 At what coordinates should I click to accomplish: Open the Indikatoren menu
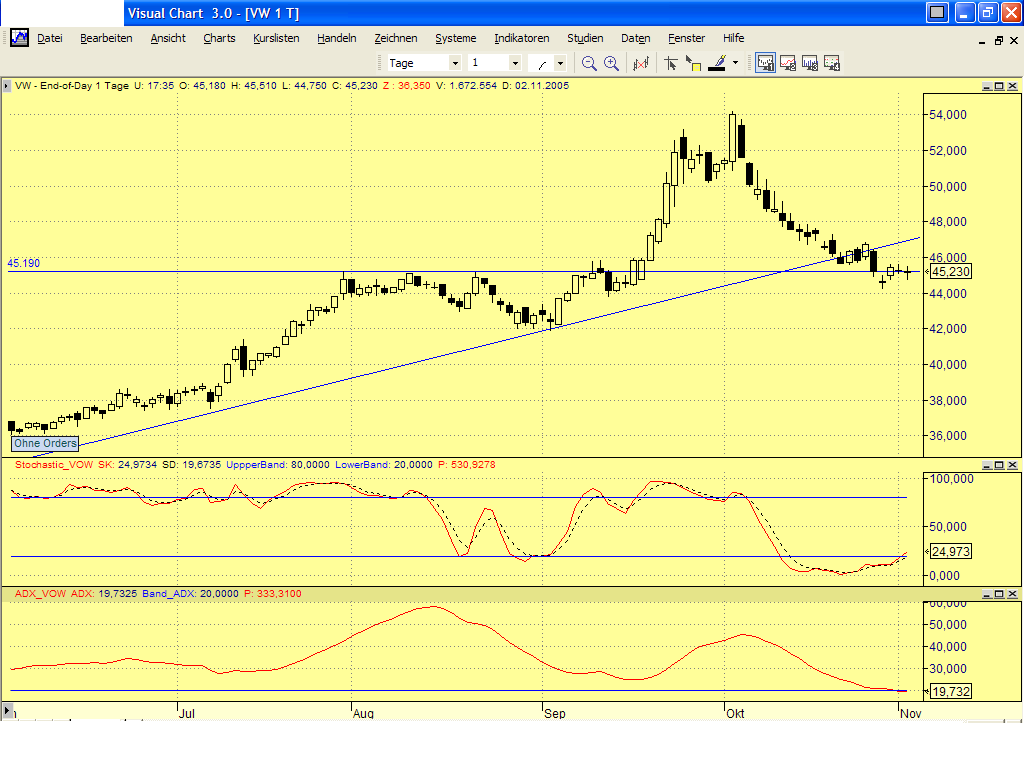tap(521, 38)
